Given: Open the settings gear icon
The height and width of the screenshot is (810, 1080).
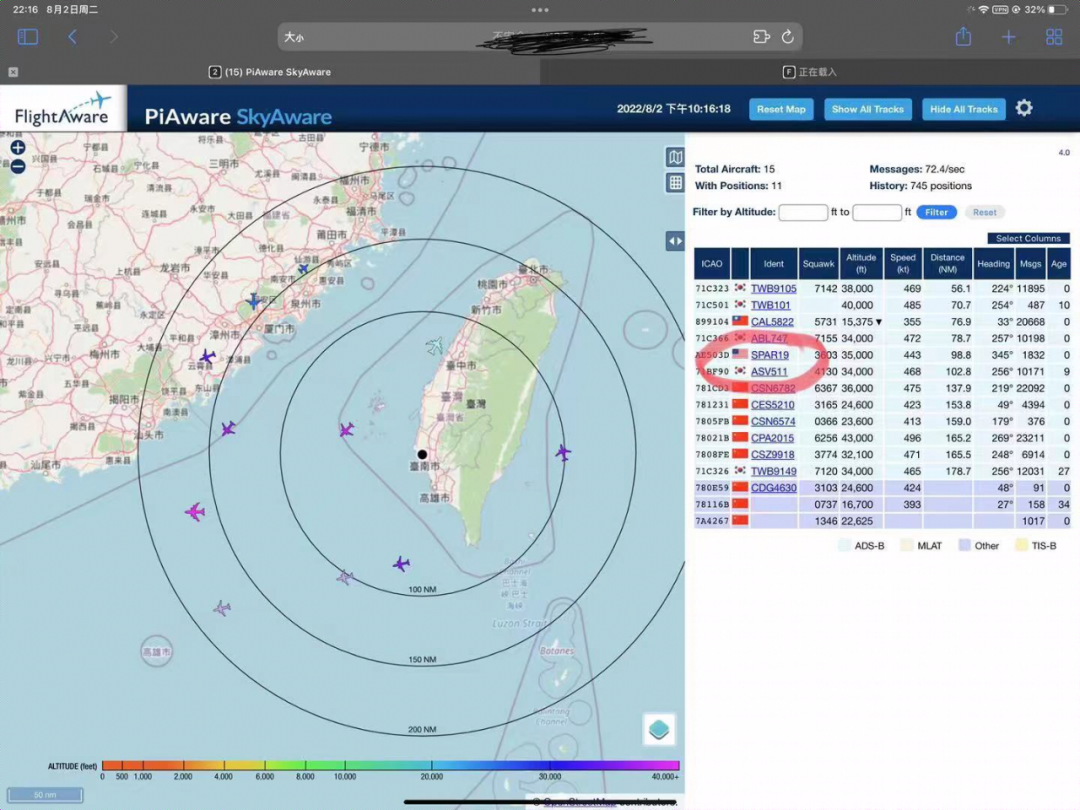Looking at the screenshot, I should [x=1024, y=108].
